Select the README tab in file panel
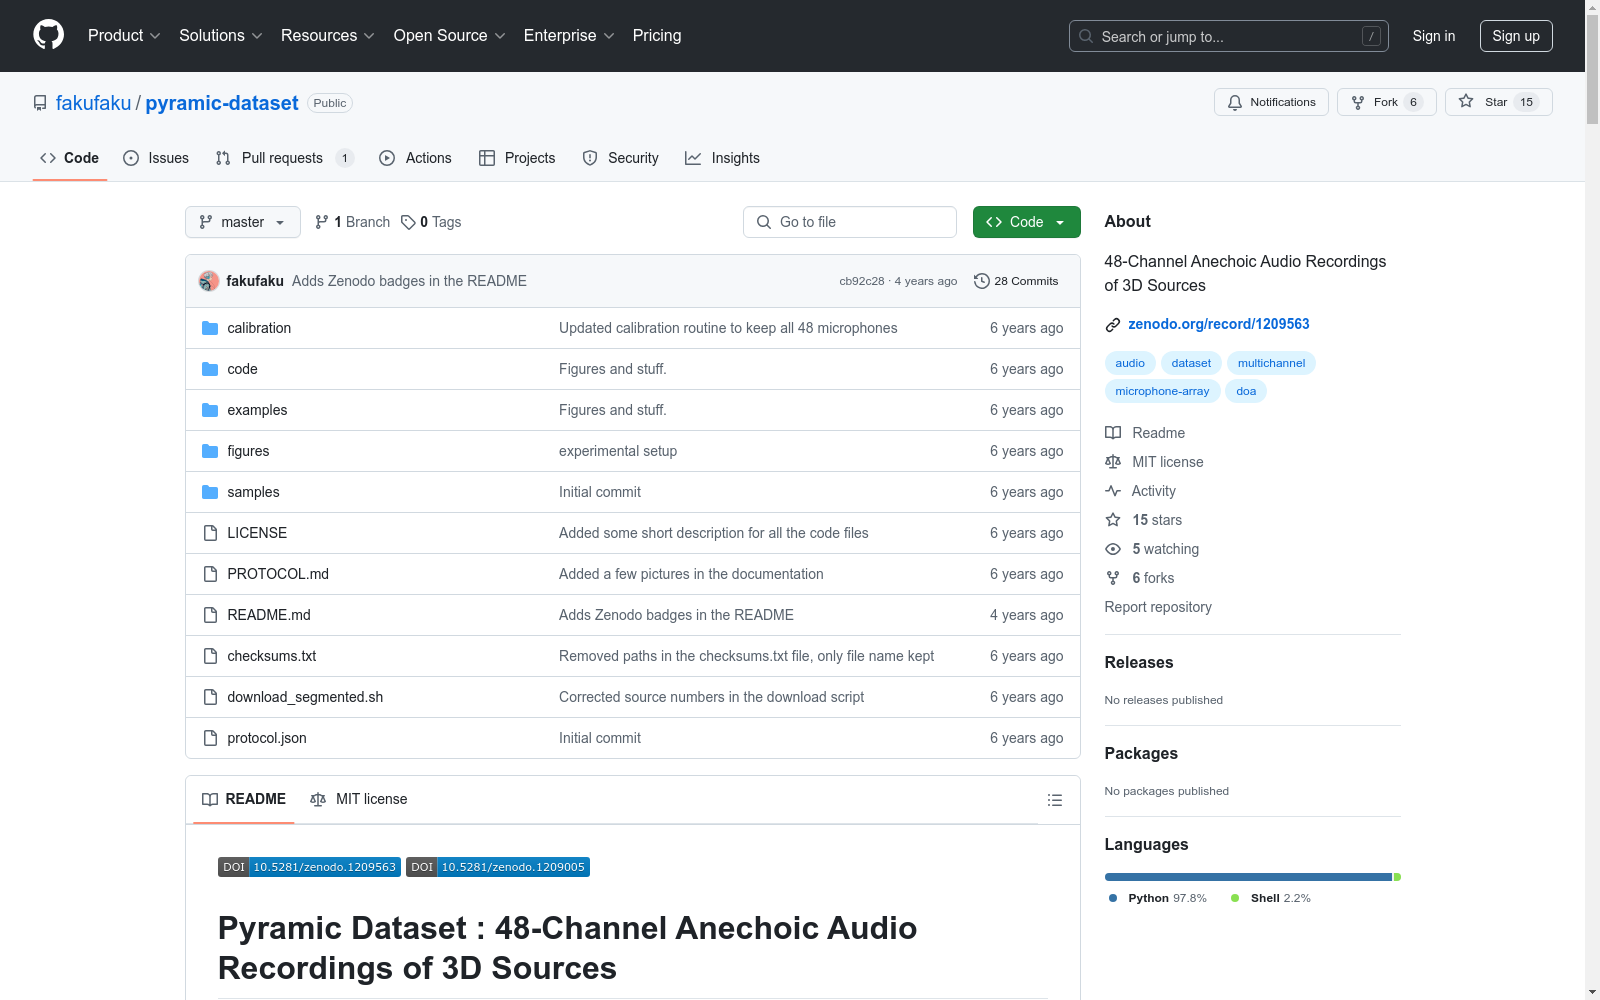The height and width of the screenshot is (1000, 1600). click(x=244, y=799)
